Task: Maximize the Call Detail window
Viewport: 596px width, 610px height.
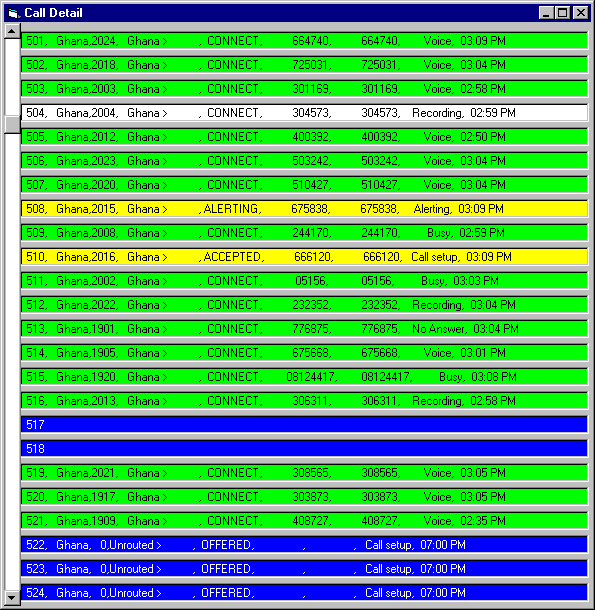Action: [x=563, y=13]
